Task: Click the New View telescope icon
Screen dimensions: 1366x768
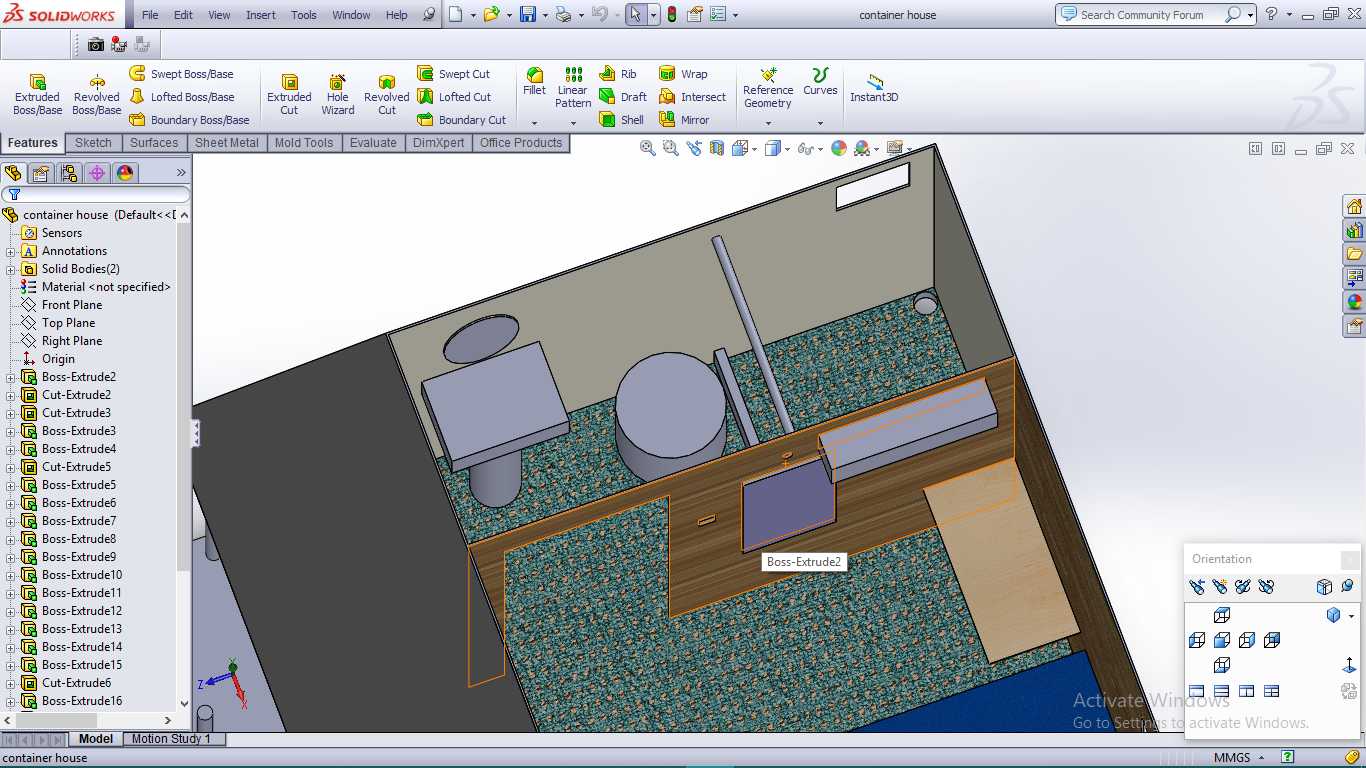Action: point(1220,586)
